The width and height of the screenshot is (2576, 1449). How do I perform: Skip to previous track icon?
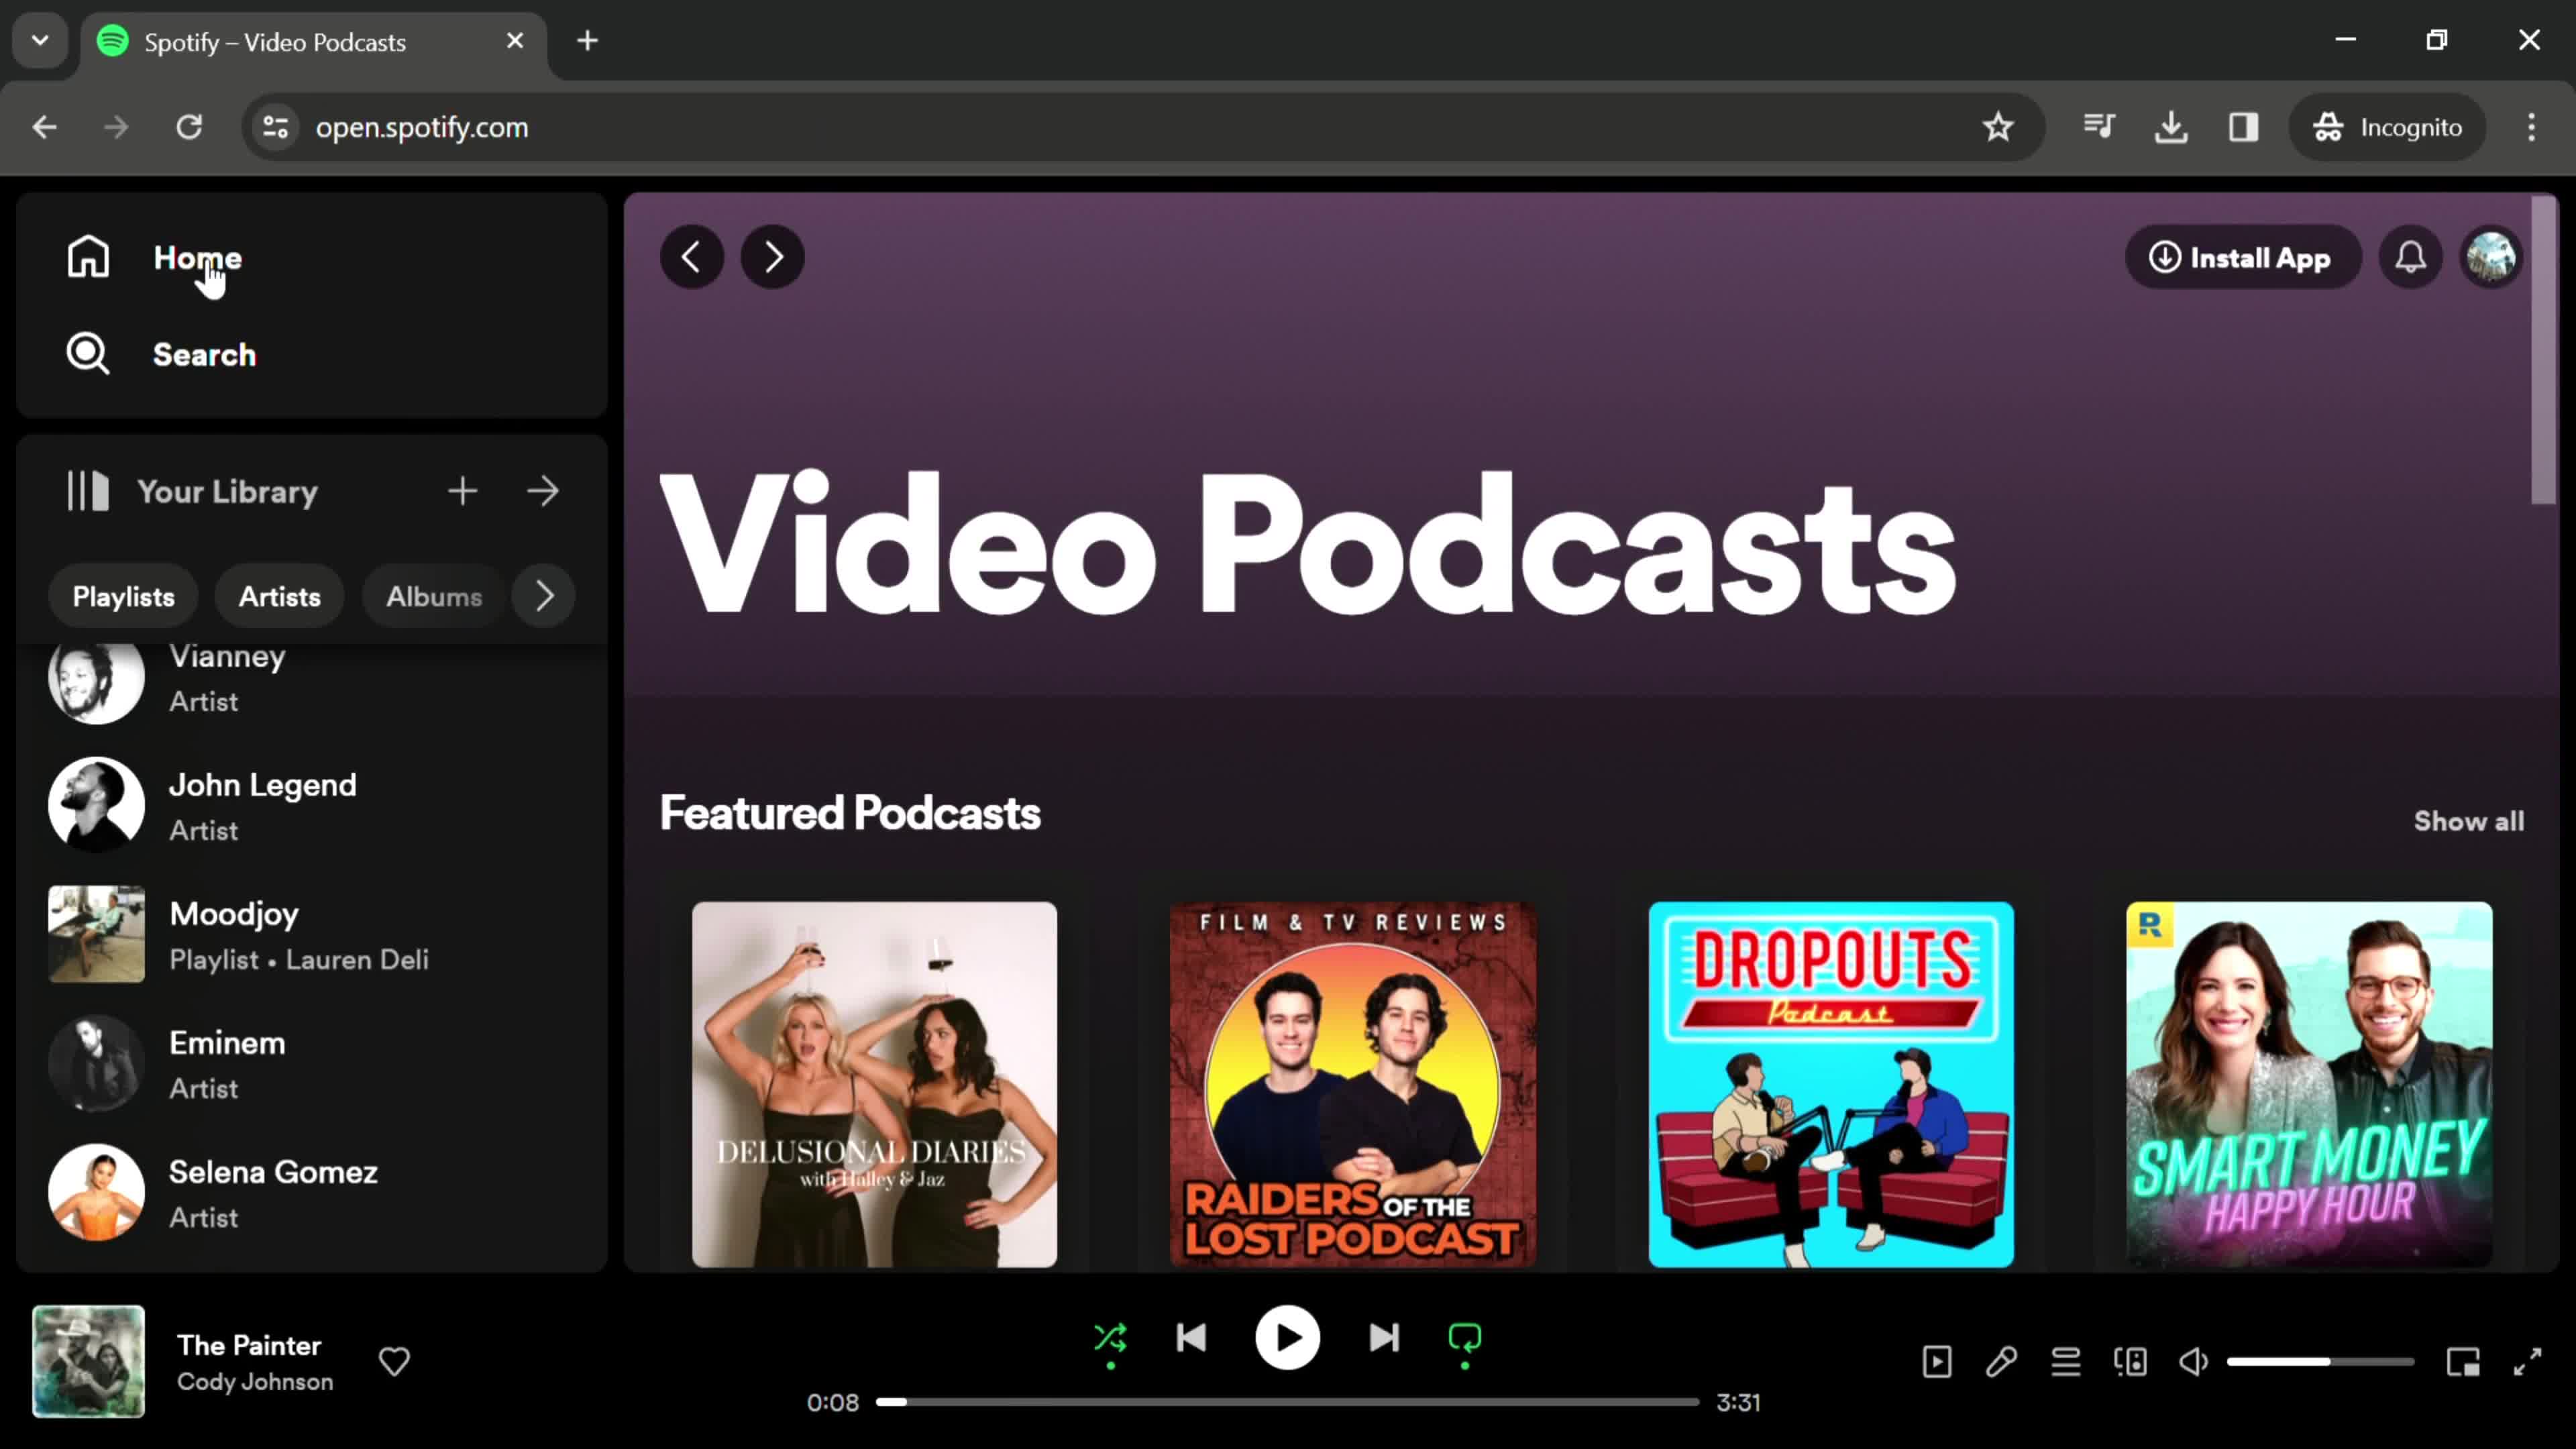1191,1338
